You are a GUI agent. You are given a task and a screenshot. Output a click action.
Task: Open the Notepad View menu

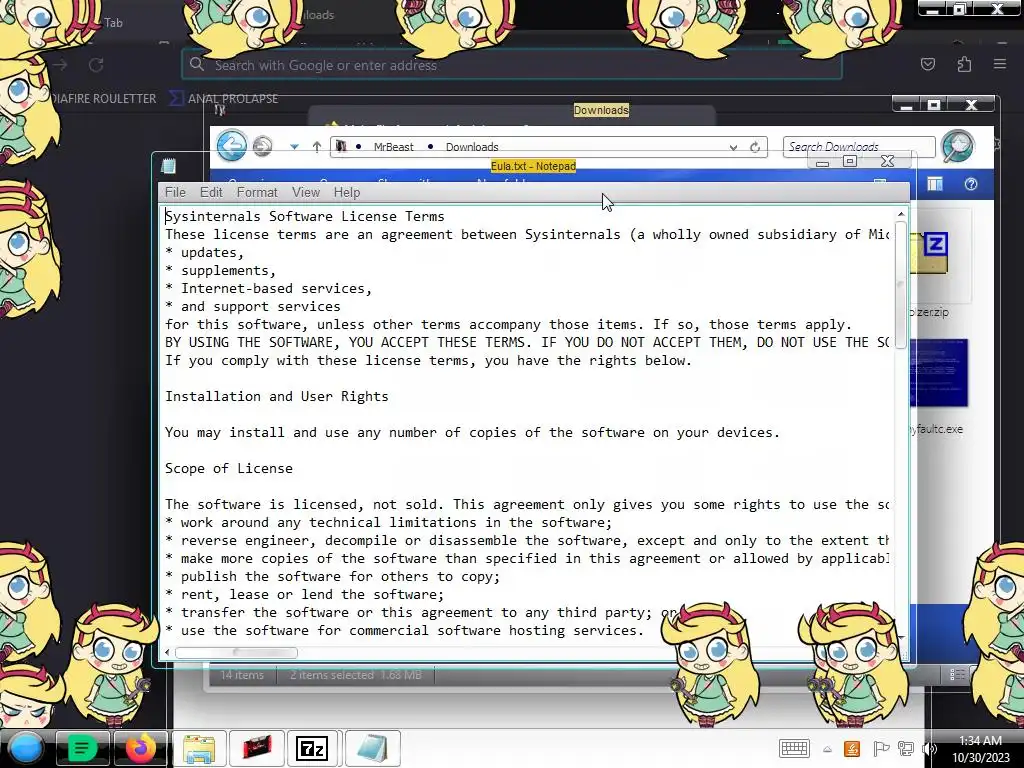point(306,192)
